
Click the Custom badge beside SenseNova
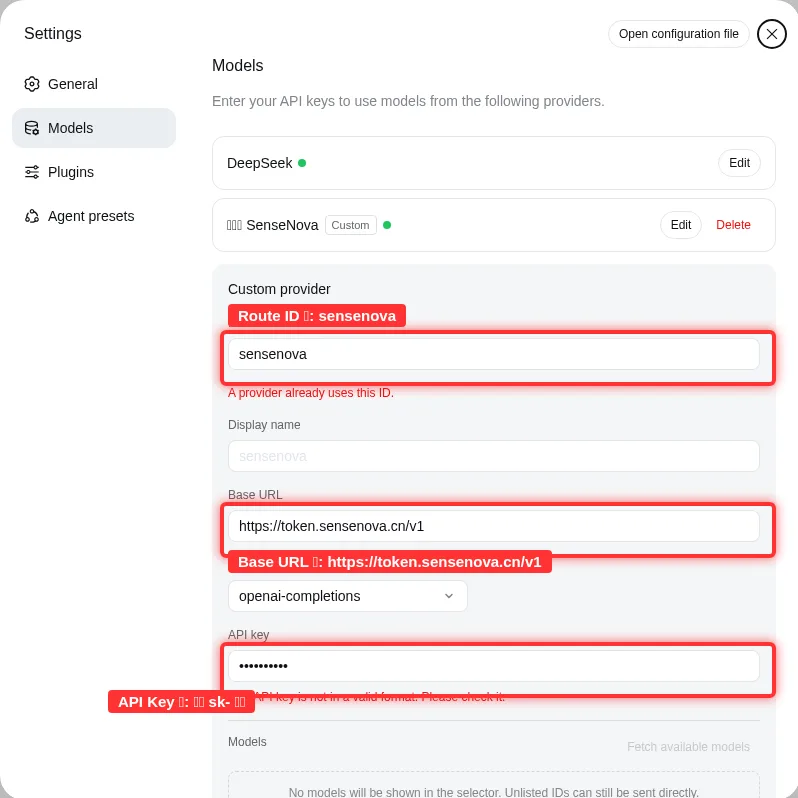[351, 225]
